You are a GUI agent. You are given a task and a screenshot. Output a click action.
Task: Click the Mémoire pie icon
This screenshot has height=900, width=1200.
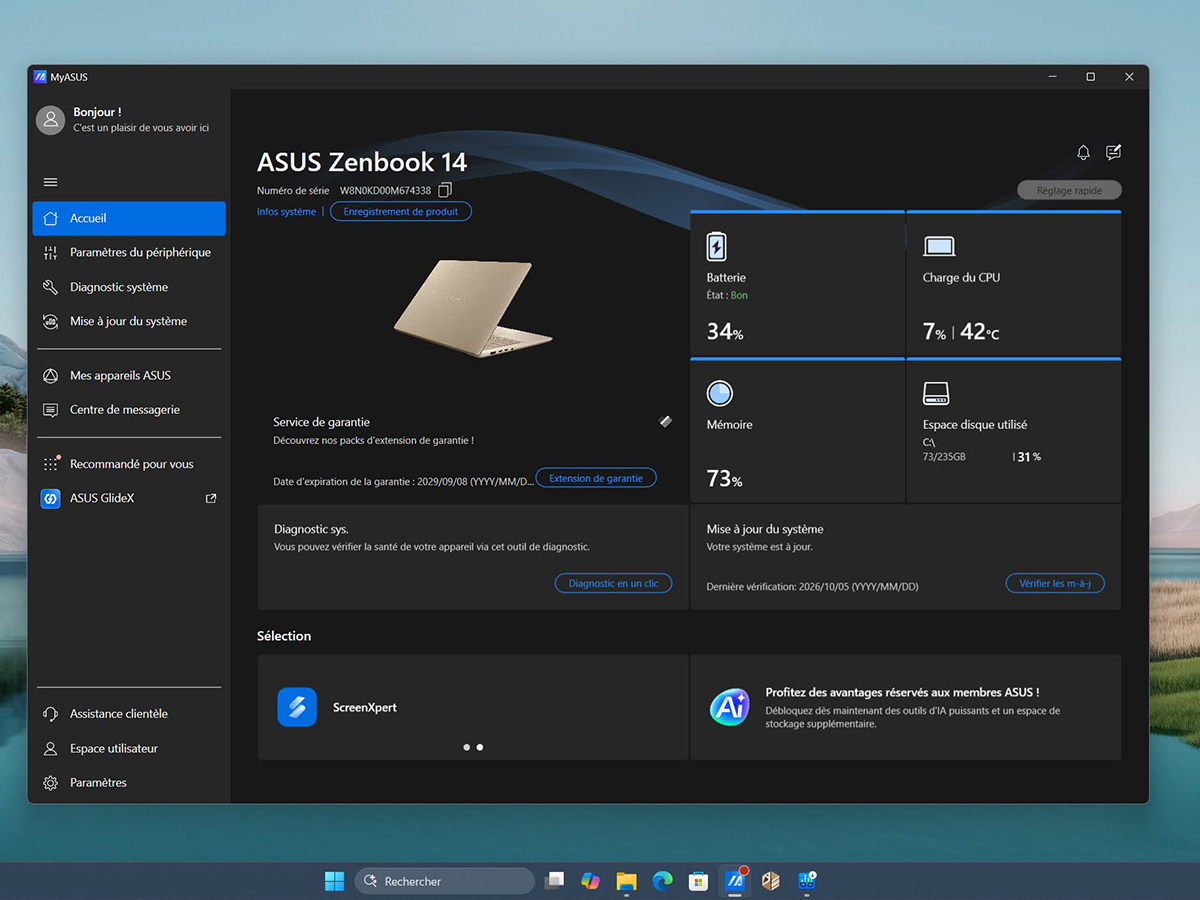[720, 393]
